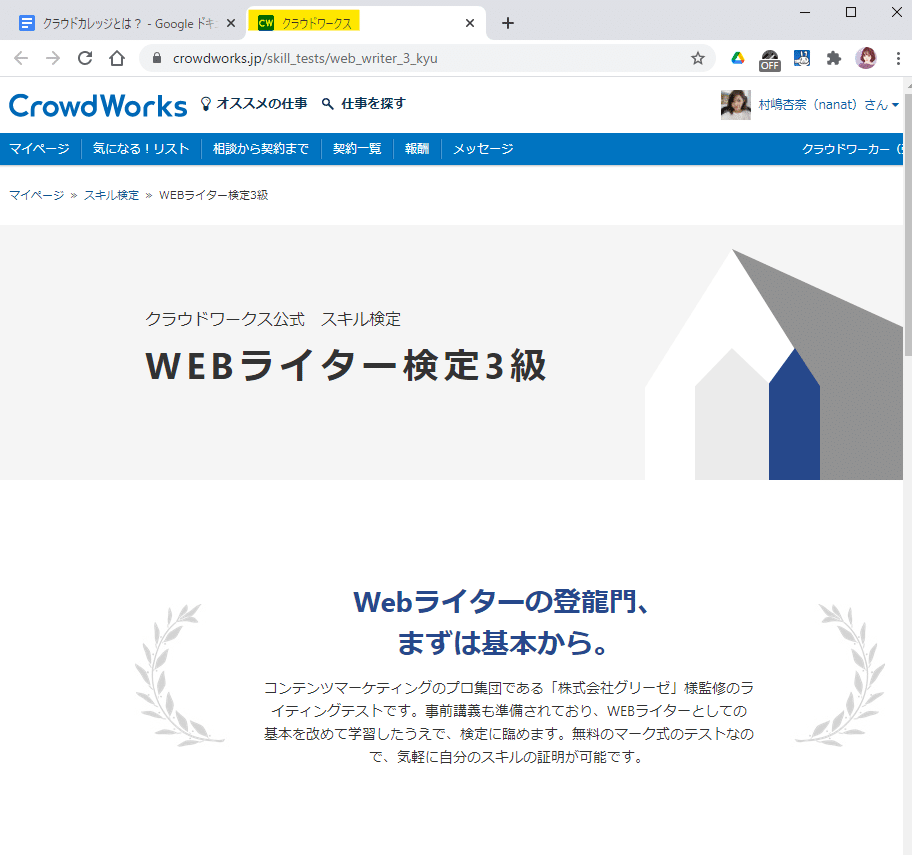Image resolution: width=912 pixels, height=855 pixels.
Task: Go back to the previous page
Action: point(20,59)
